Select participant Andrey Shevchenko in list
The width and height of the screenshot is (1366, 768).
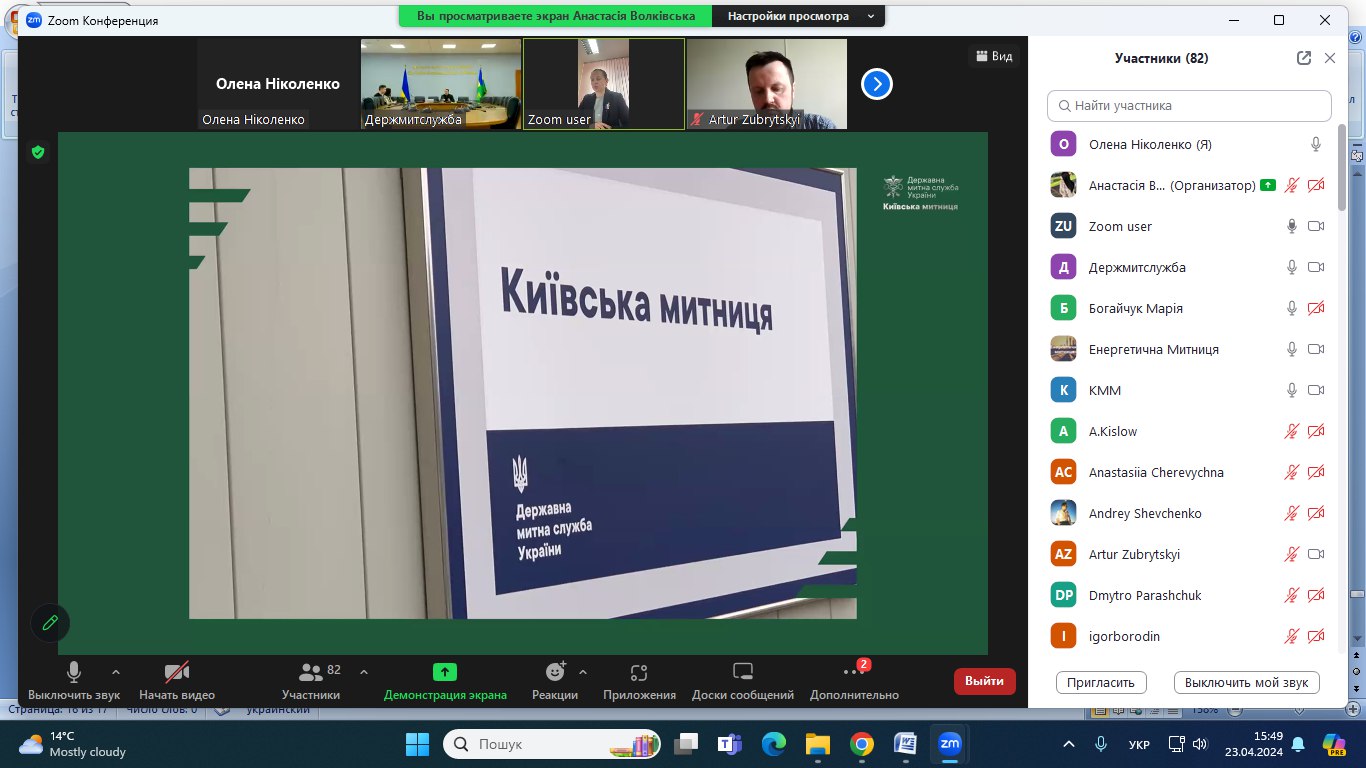click(x=1189, y=513)
